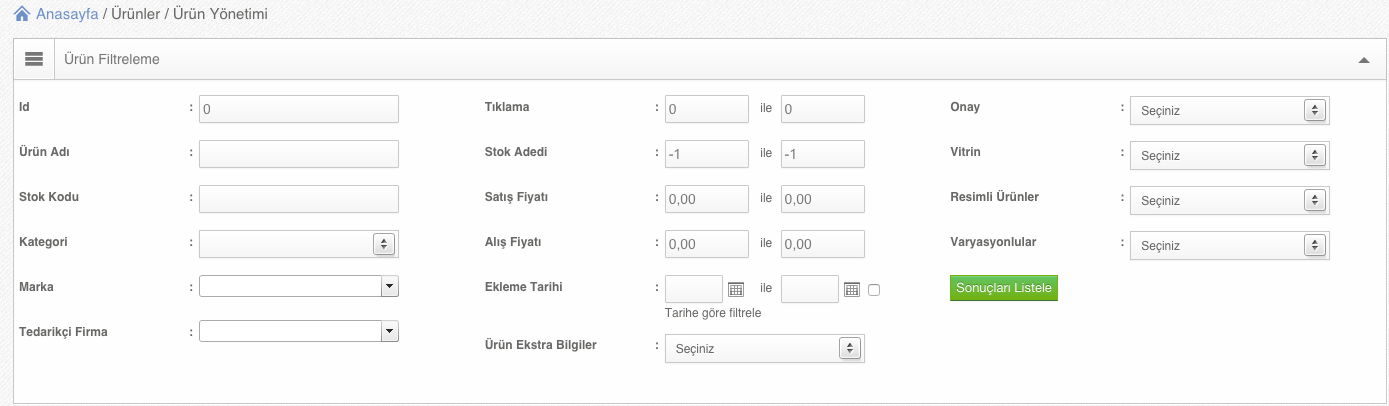Open the Vitrin select list
1389x406 pixels.
pos(1229,155)
